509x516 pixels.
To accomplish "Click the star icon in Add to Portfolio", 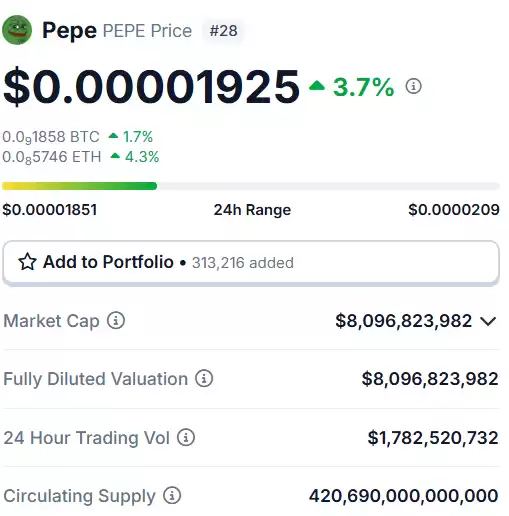I will [x=27, y=262].
